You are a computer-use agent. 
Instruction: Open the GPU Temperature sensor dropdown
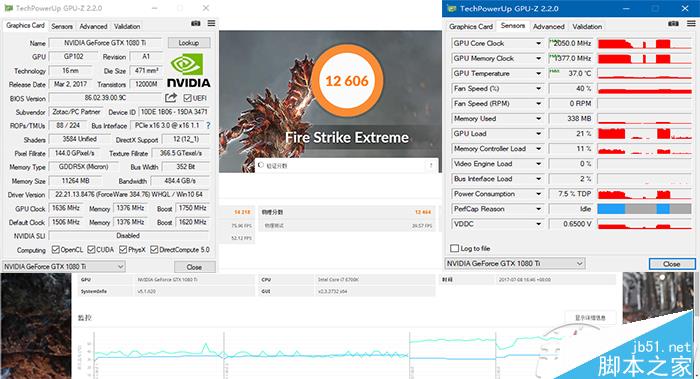pyautogui.click(x=538, y=74)
